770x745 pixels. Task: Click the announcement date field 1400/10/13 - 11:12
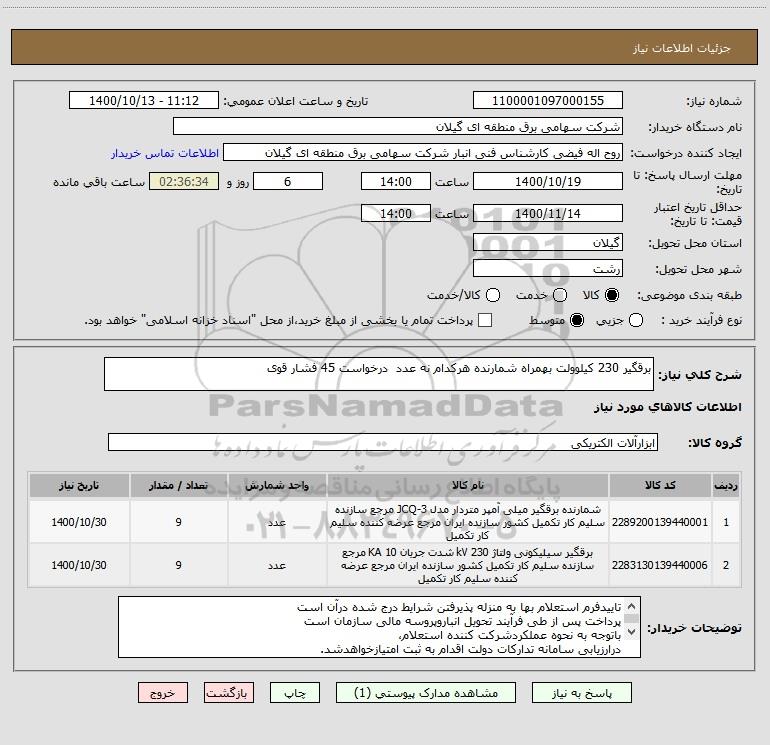pyautogui.click(x=144, y=100)
